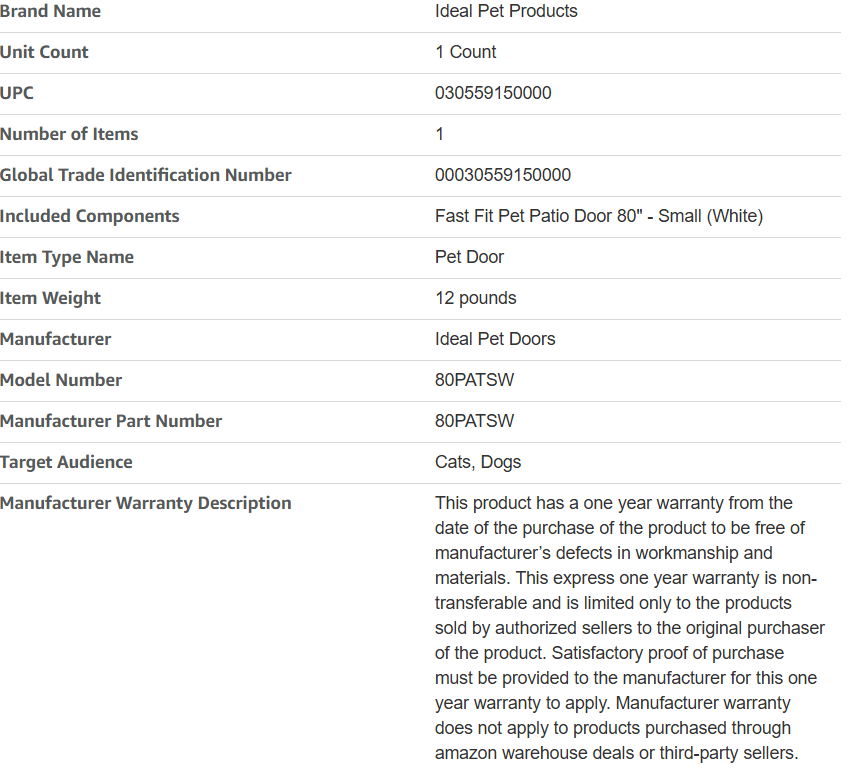Select the GTIN value 00030559150000
Image resolution: width=850 pixels, height=771 pixels.
[x=503, y=175]
